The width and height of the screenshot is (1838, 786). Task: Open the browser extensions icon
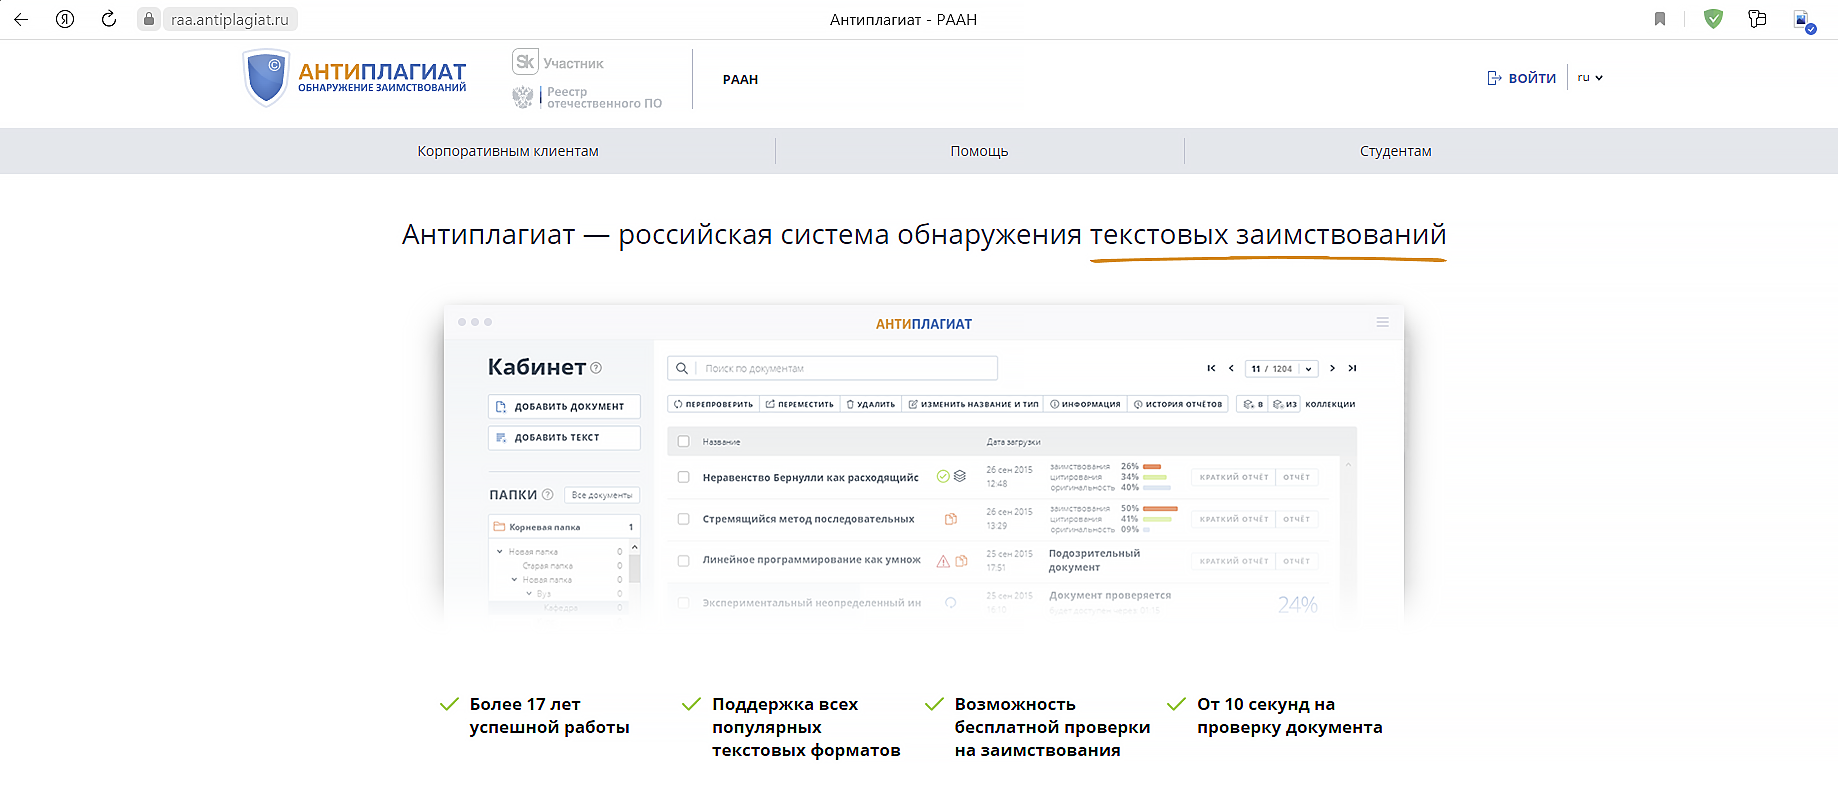[1757, 19]
